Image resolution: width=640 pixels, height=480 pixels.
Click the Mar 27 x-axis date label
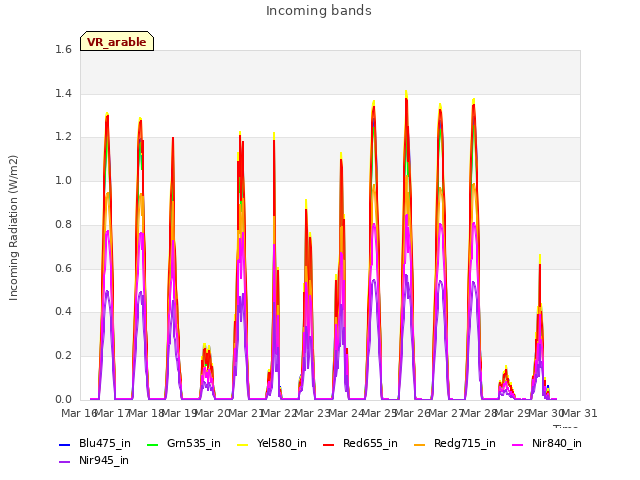pos(446,413)
